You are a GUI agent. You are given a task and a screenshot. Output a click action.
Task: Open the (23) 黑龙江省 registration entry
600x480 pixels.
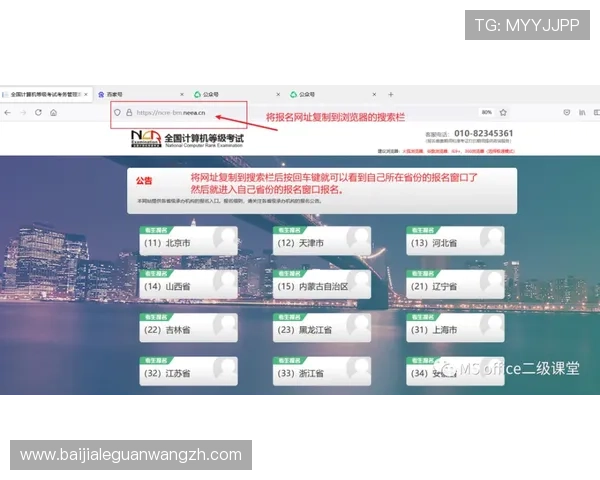pos(322,328)
